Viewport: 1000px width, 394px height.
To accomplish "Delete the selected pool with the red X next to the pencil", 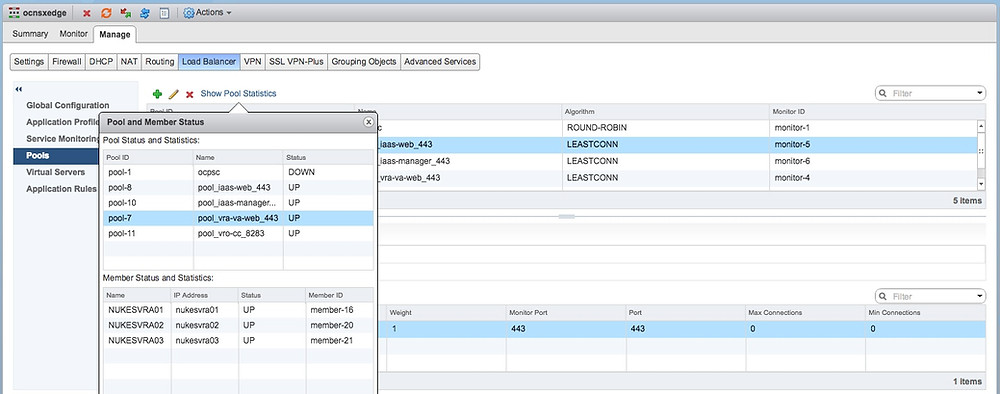I will click(x=189, y=94).
